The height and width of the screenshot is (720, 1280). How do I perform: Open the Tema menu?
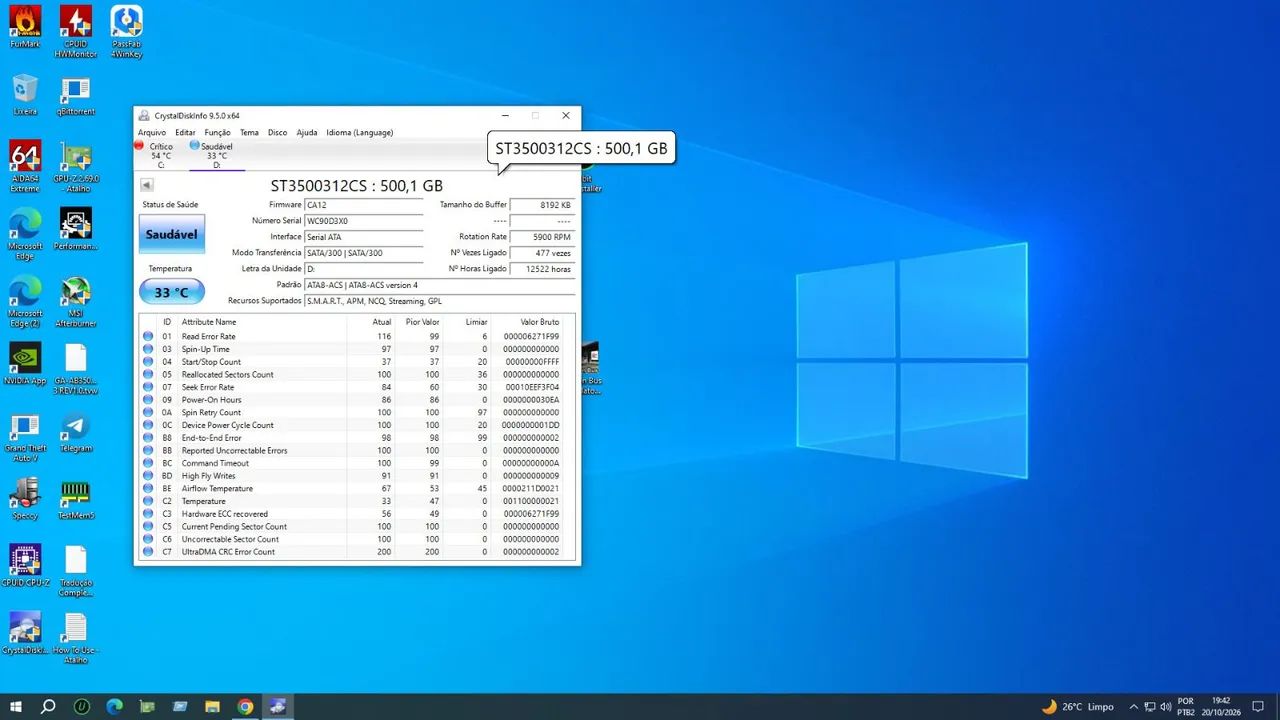pos(249,132)
